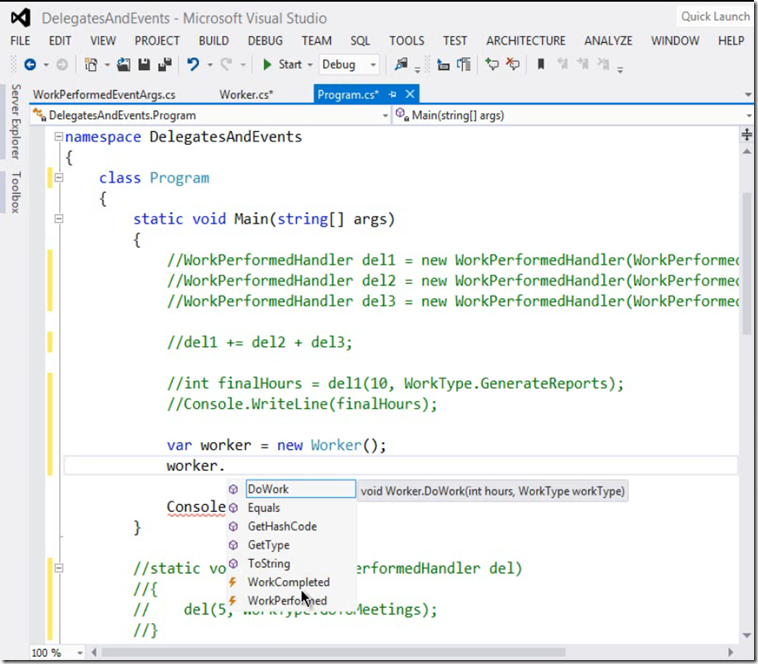Screen dimensions: 758x664
Task: Click the clear bookmarks icon
Action: pos(603,64)
